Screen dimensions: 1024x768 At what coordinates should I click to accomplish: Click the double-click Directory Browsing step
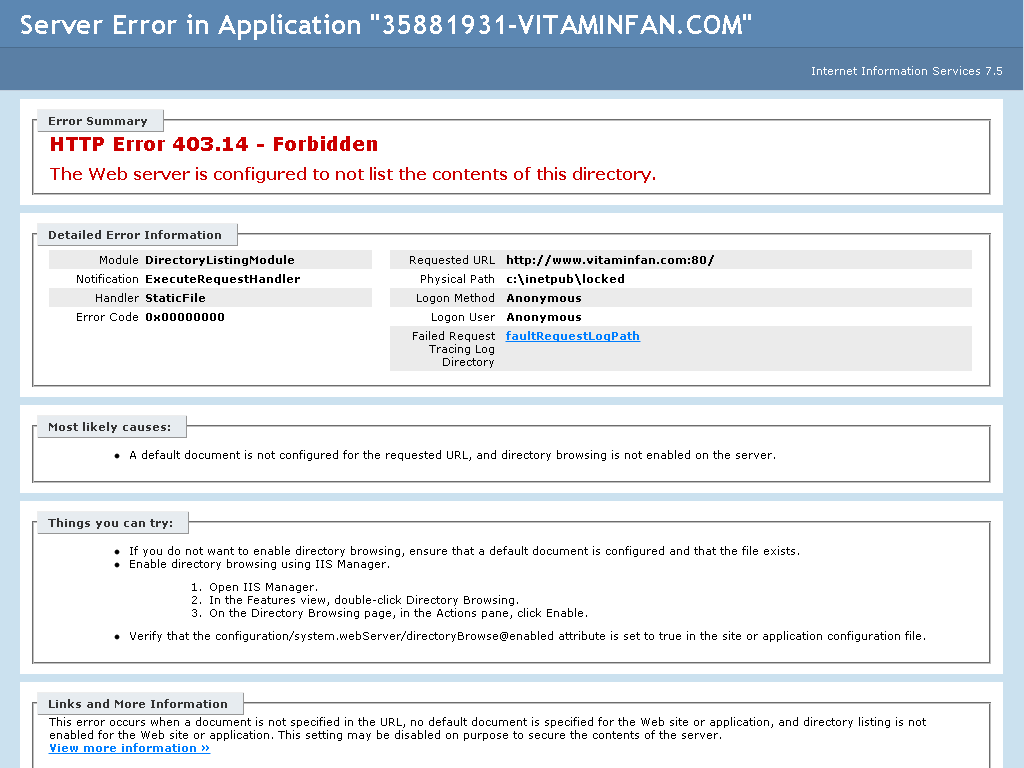(364, 600)
